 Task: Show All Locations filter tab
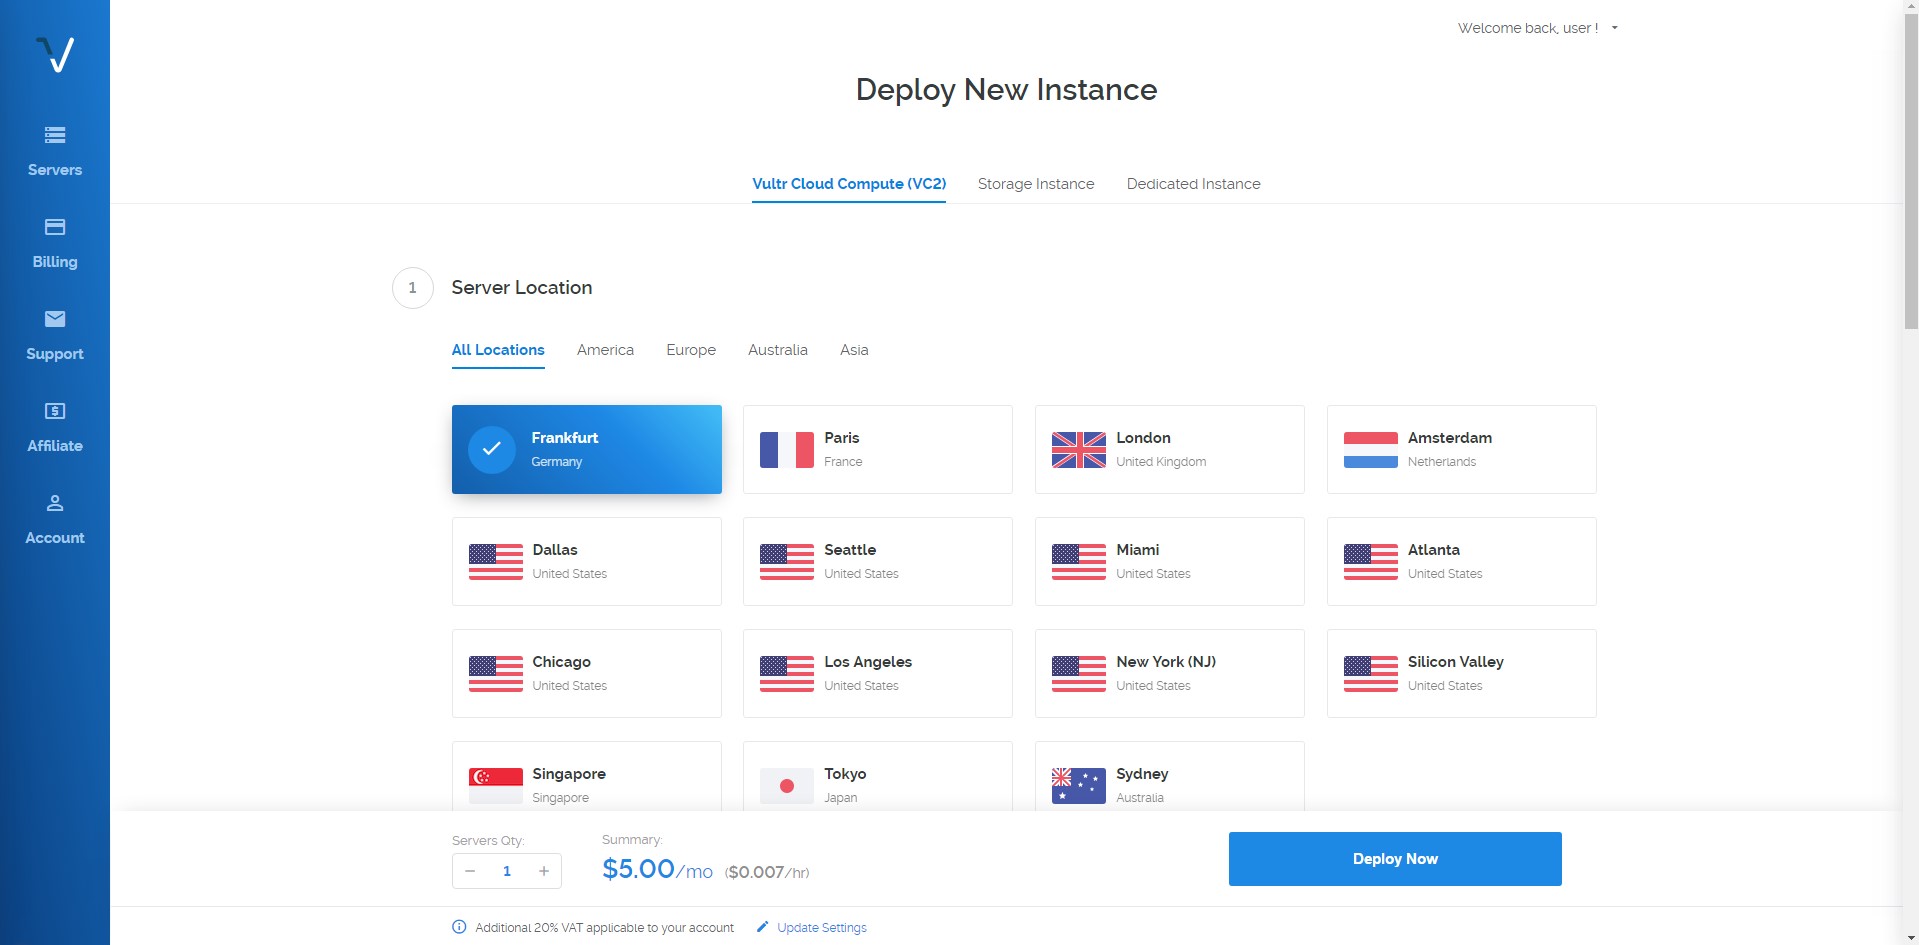point(498,350)
